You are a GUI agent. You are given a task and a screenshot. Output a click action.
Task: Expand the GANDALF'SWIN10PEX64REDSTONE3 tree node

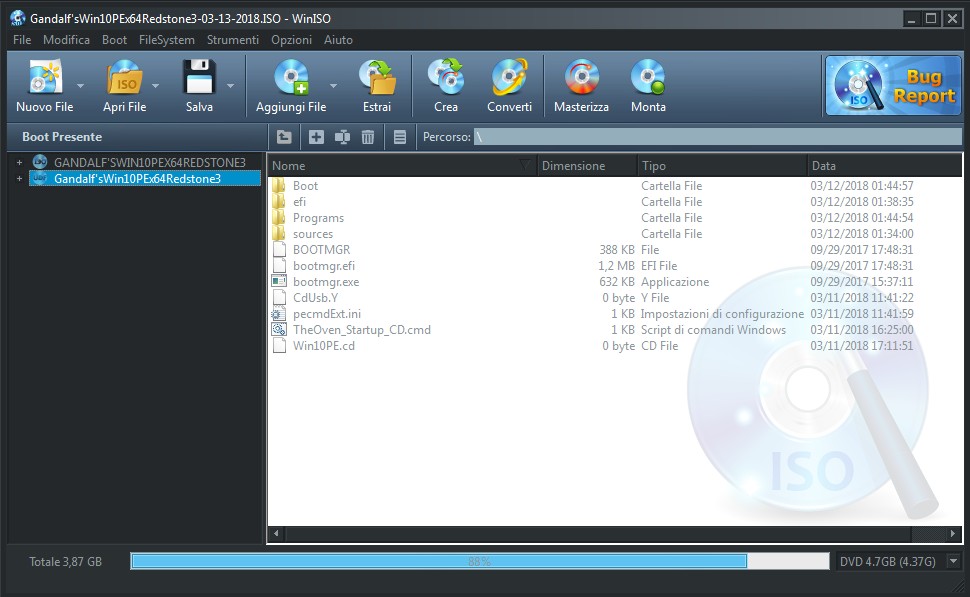[19, 162]
